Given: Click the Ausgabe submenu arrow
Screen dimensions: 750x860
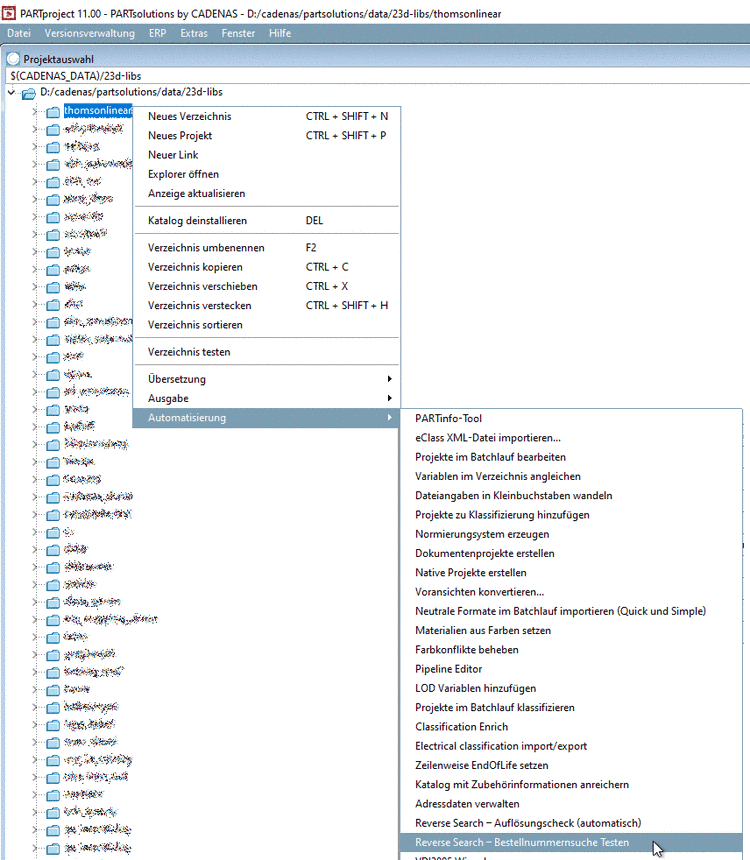Looking at the screenshot, I should [390, 398].
